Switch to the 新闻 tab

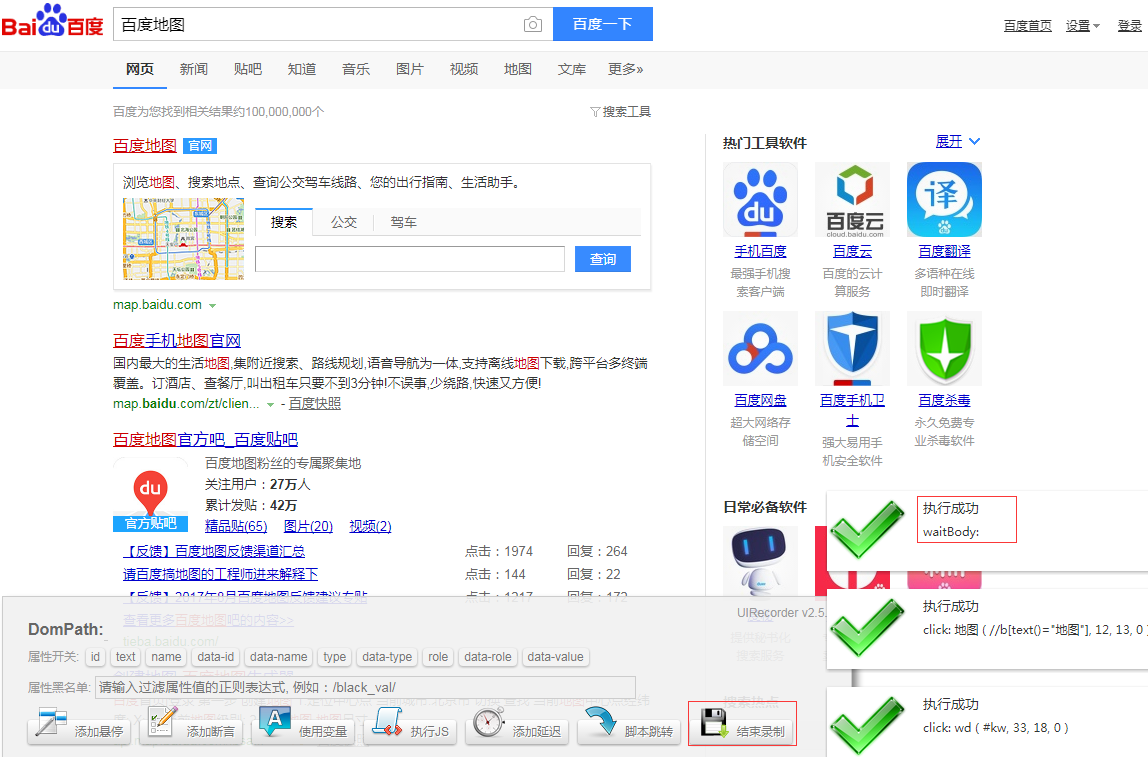[193, 69]
